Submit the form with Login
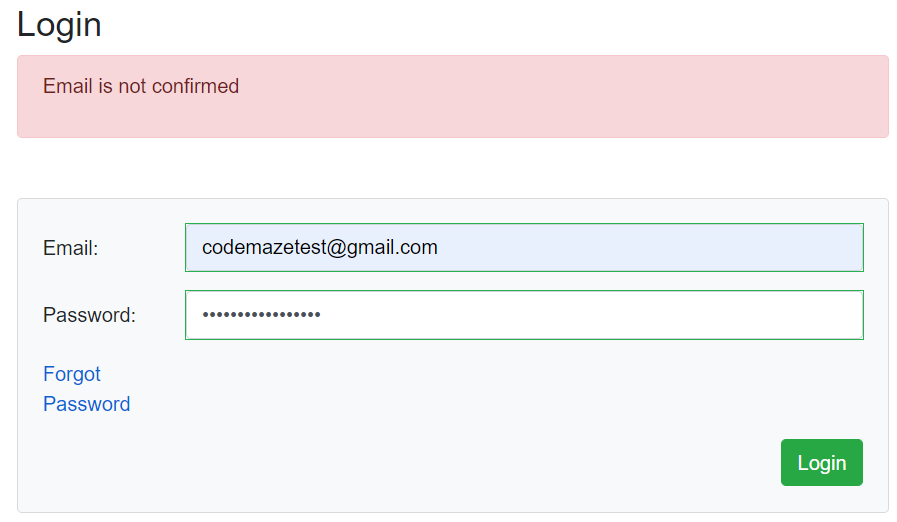Viewport: 897px width, 522px height. click(821, 463)
